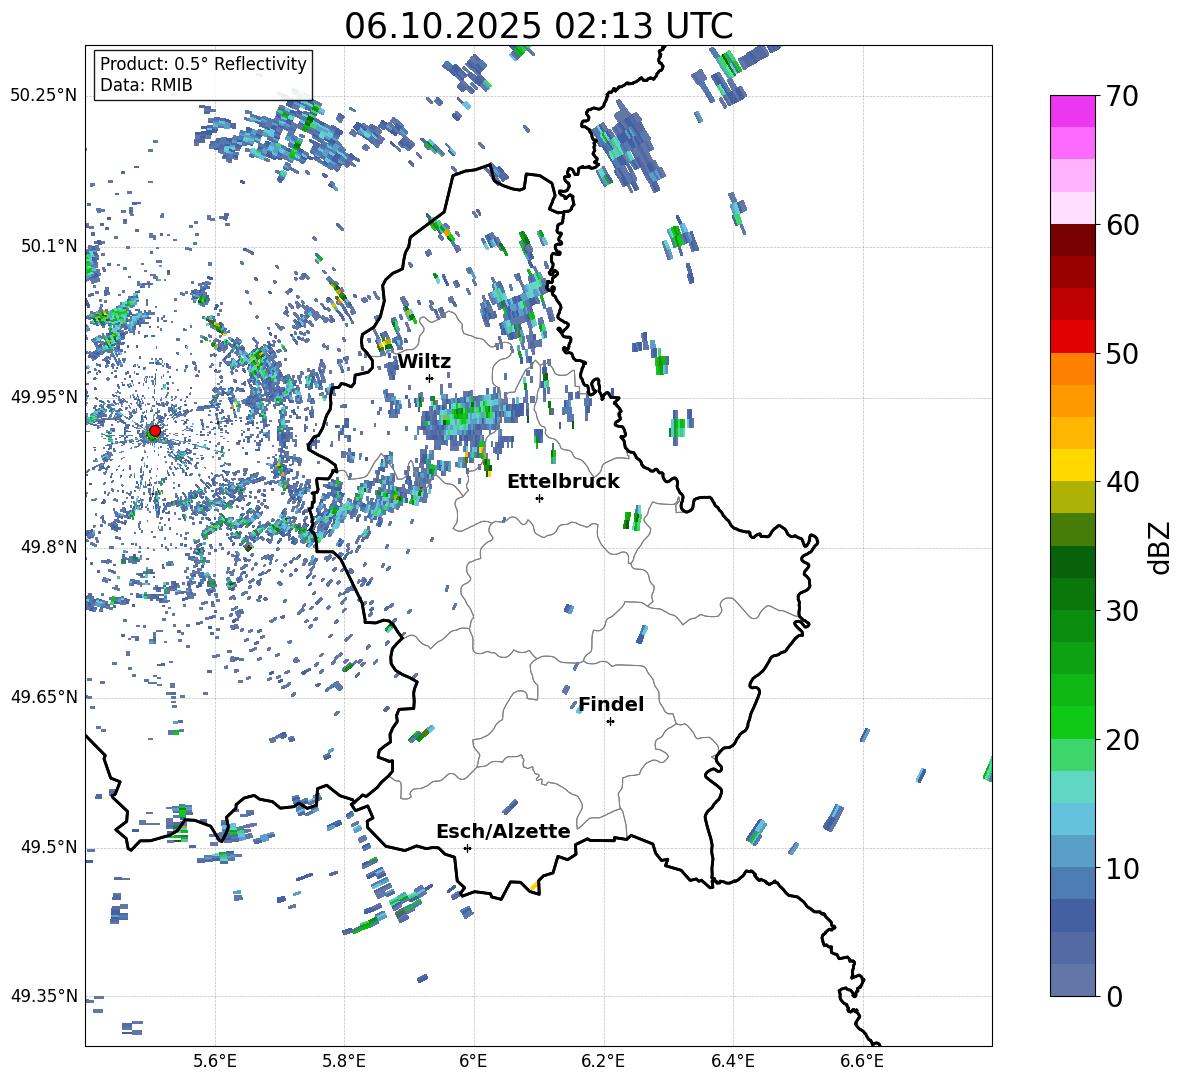Click the 50.25°N latitude tick label
The width and height of the screenshot is (1184, 1081).
coord(43,96)
